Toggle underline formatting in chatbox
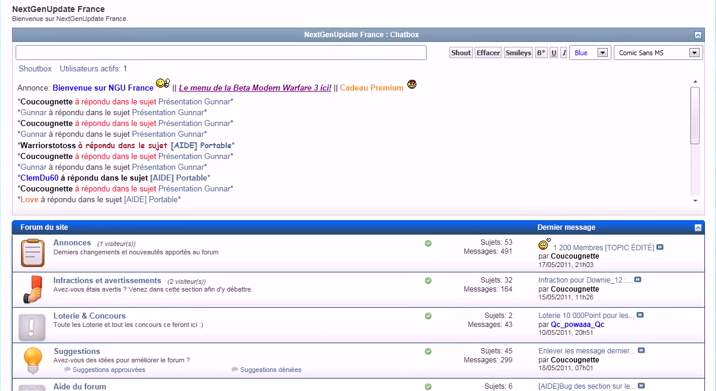 554,53
